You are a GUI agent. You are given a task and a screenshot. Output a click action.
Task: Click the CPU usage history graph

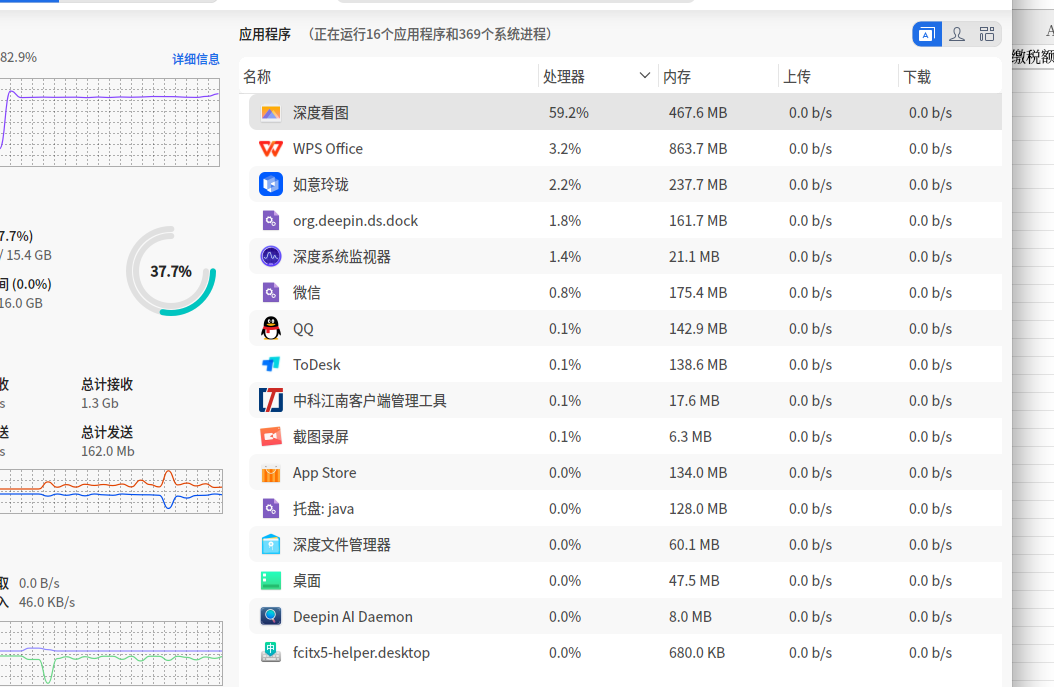click(x=110, y=122)
